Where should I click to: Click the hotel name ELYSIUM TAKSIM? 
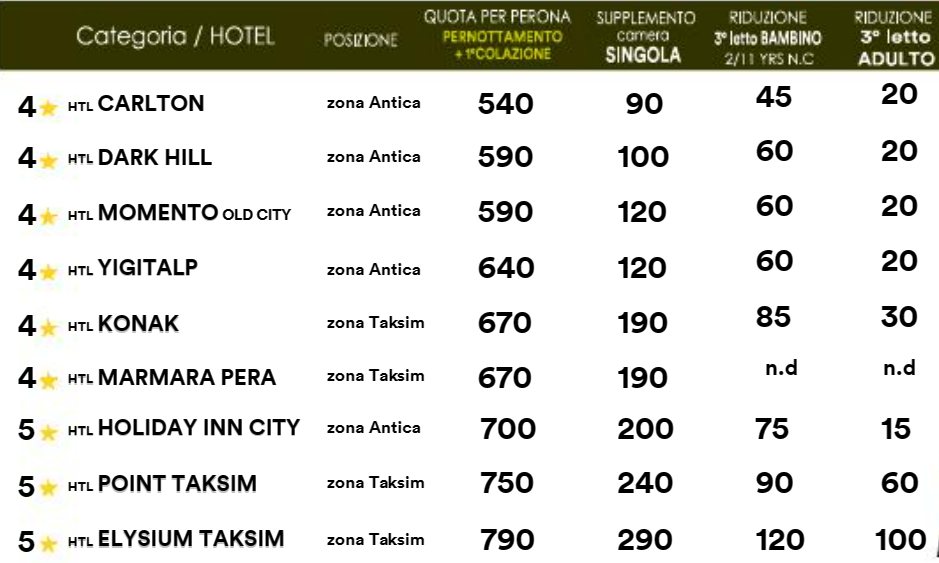click(x=191, y=538)
